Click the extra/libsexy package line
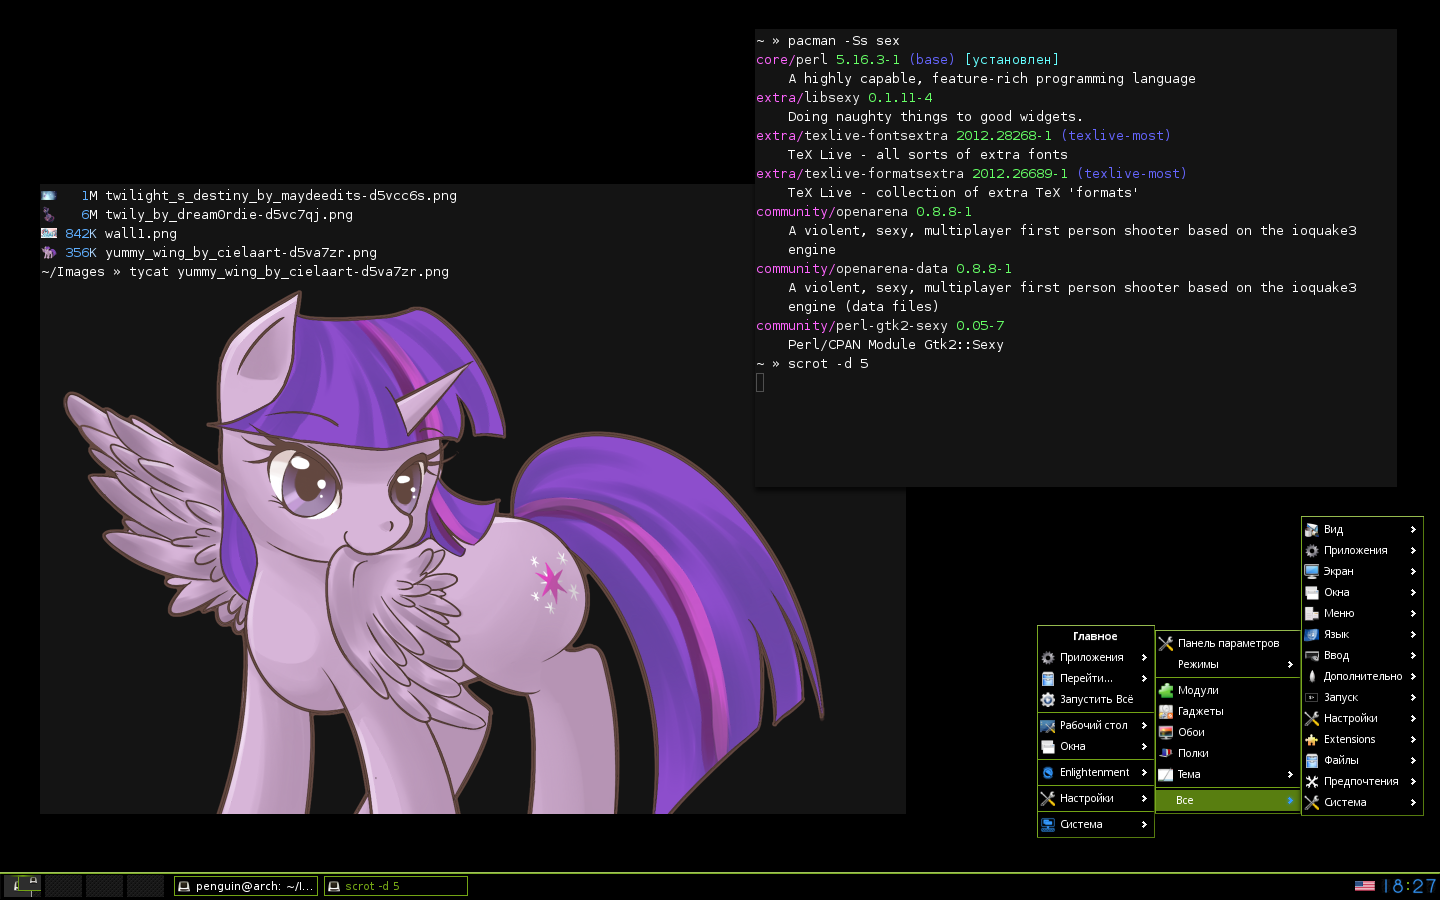 (844, 98)
